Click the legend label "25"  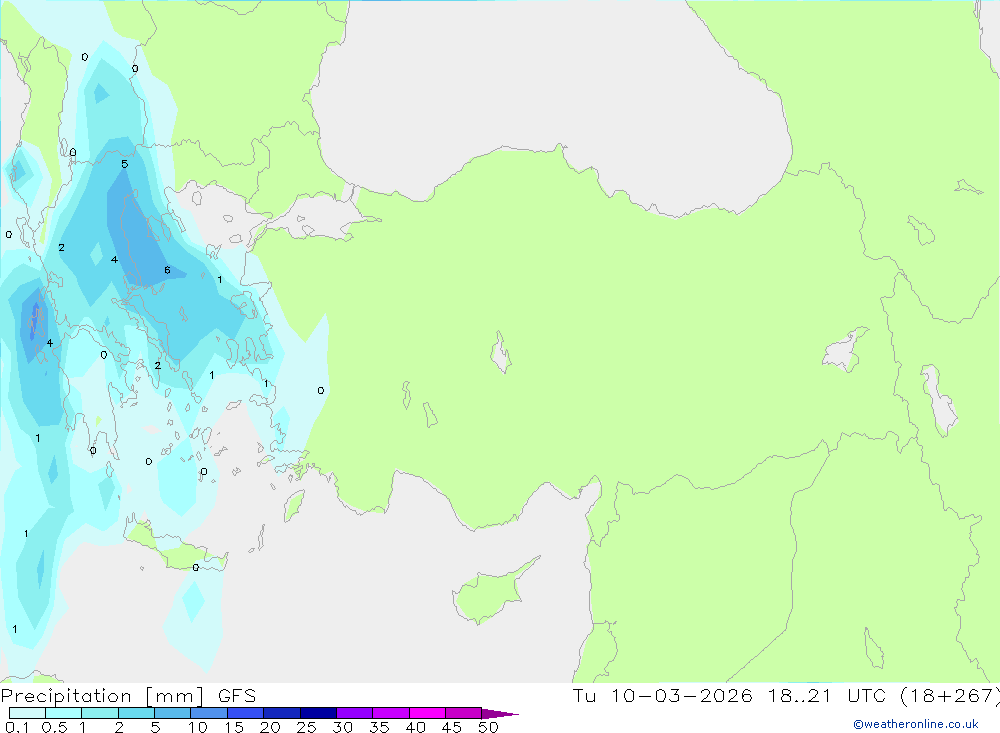[x=306, y=727]
